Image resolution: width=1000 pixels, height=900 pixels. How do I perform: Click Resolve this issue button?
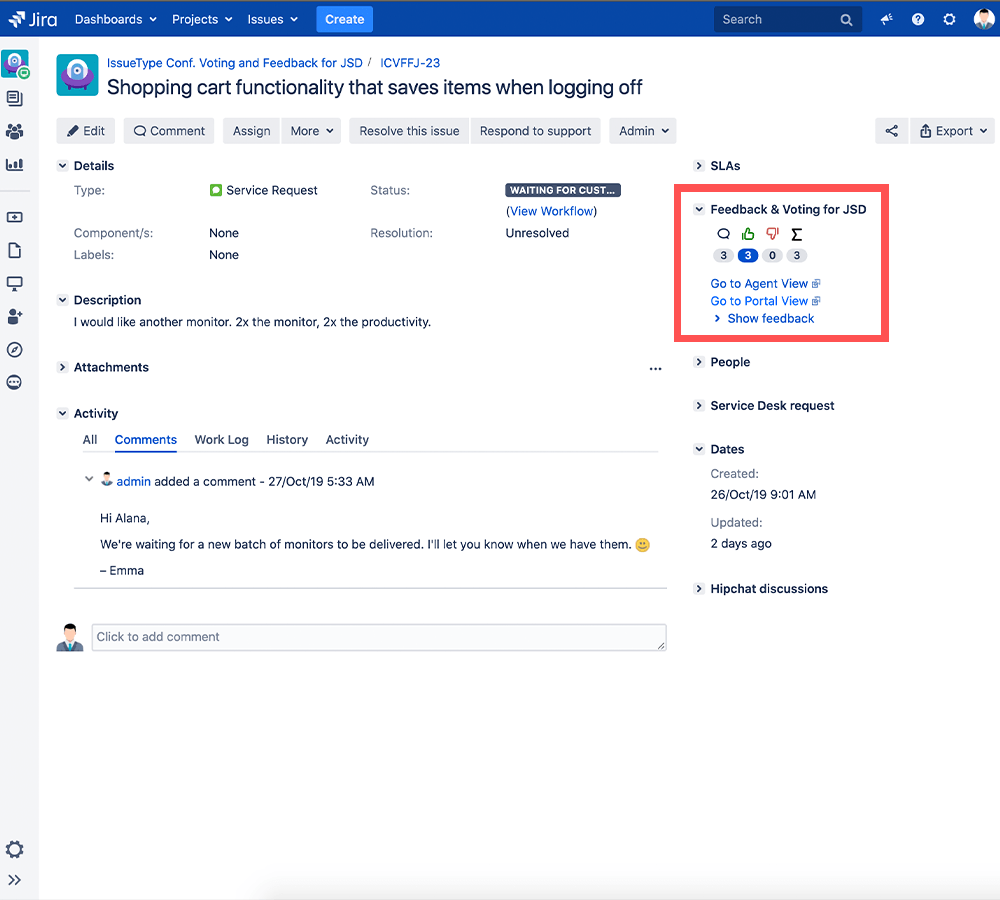click(x=409, y=131)
